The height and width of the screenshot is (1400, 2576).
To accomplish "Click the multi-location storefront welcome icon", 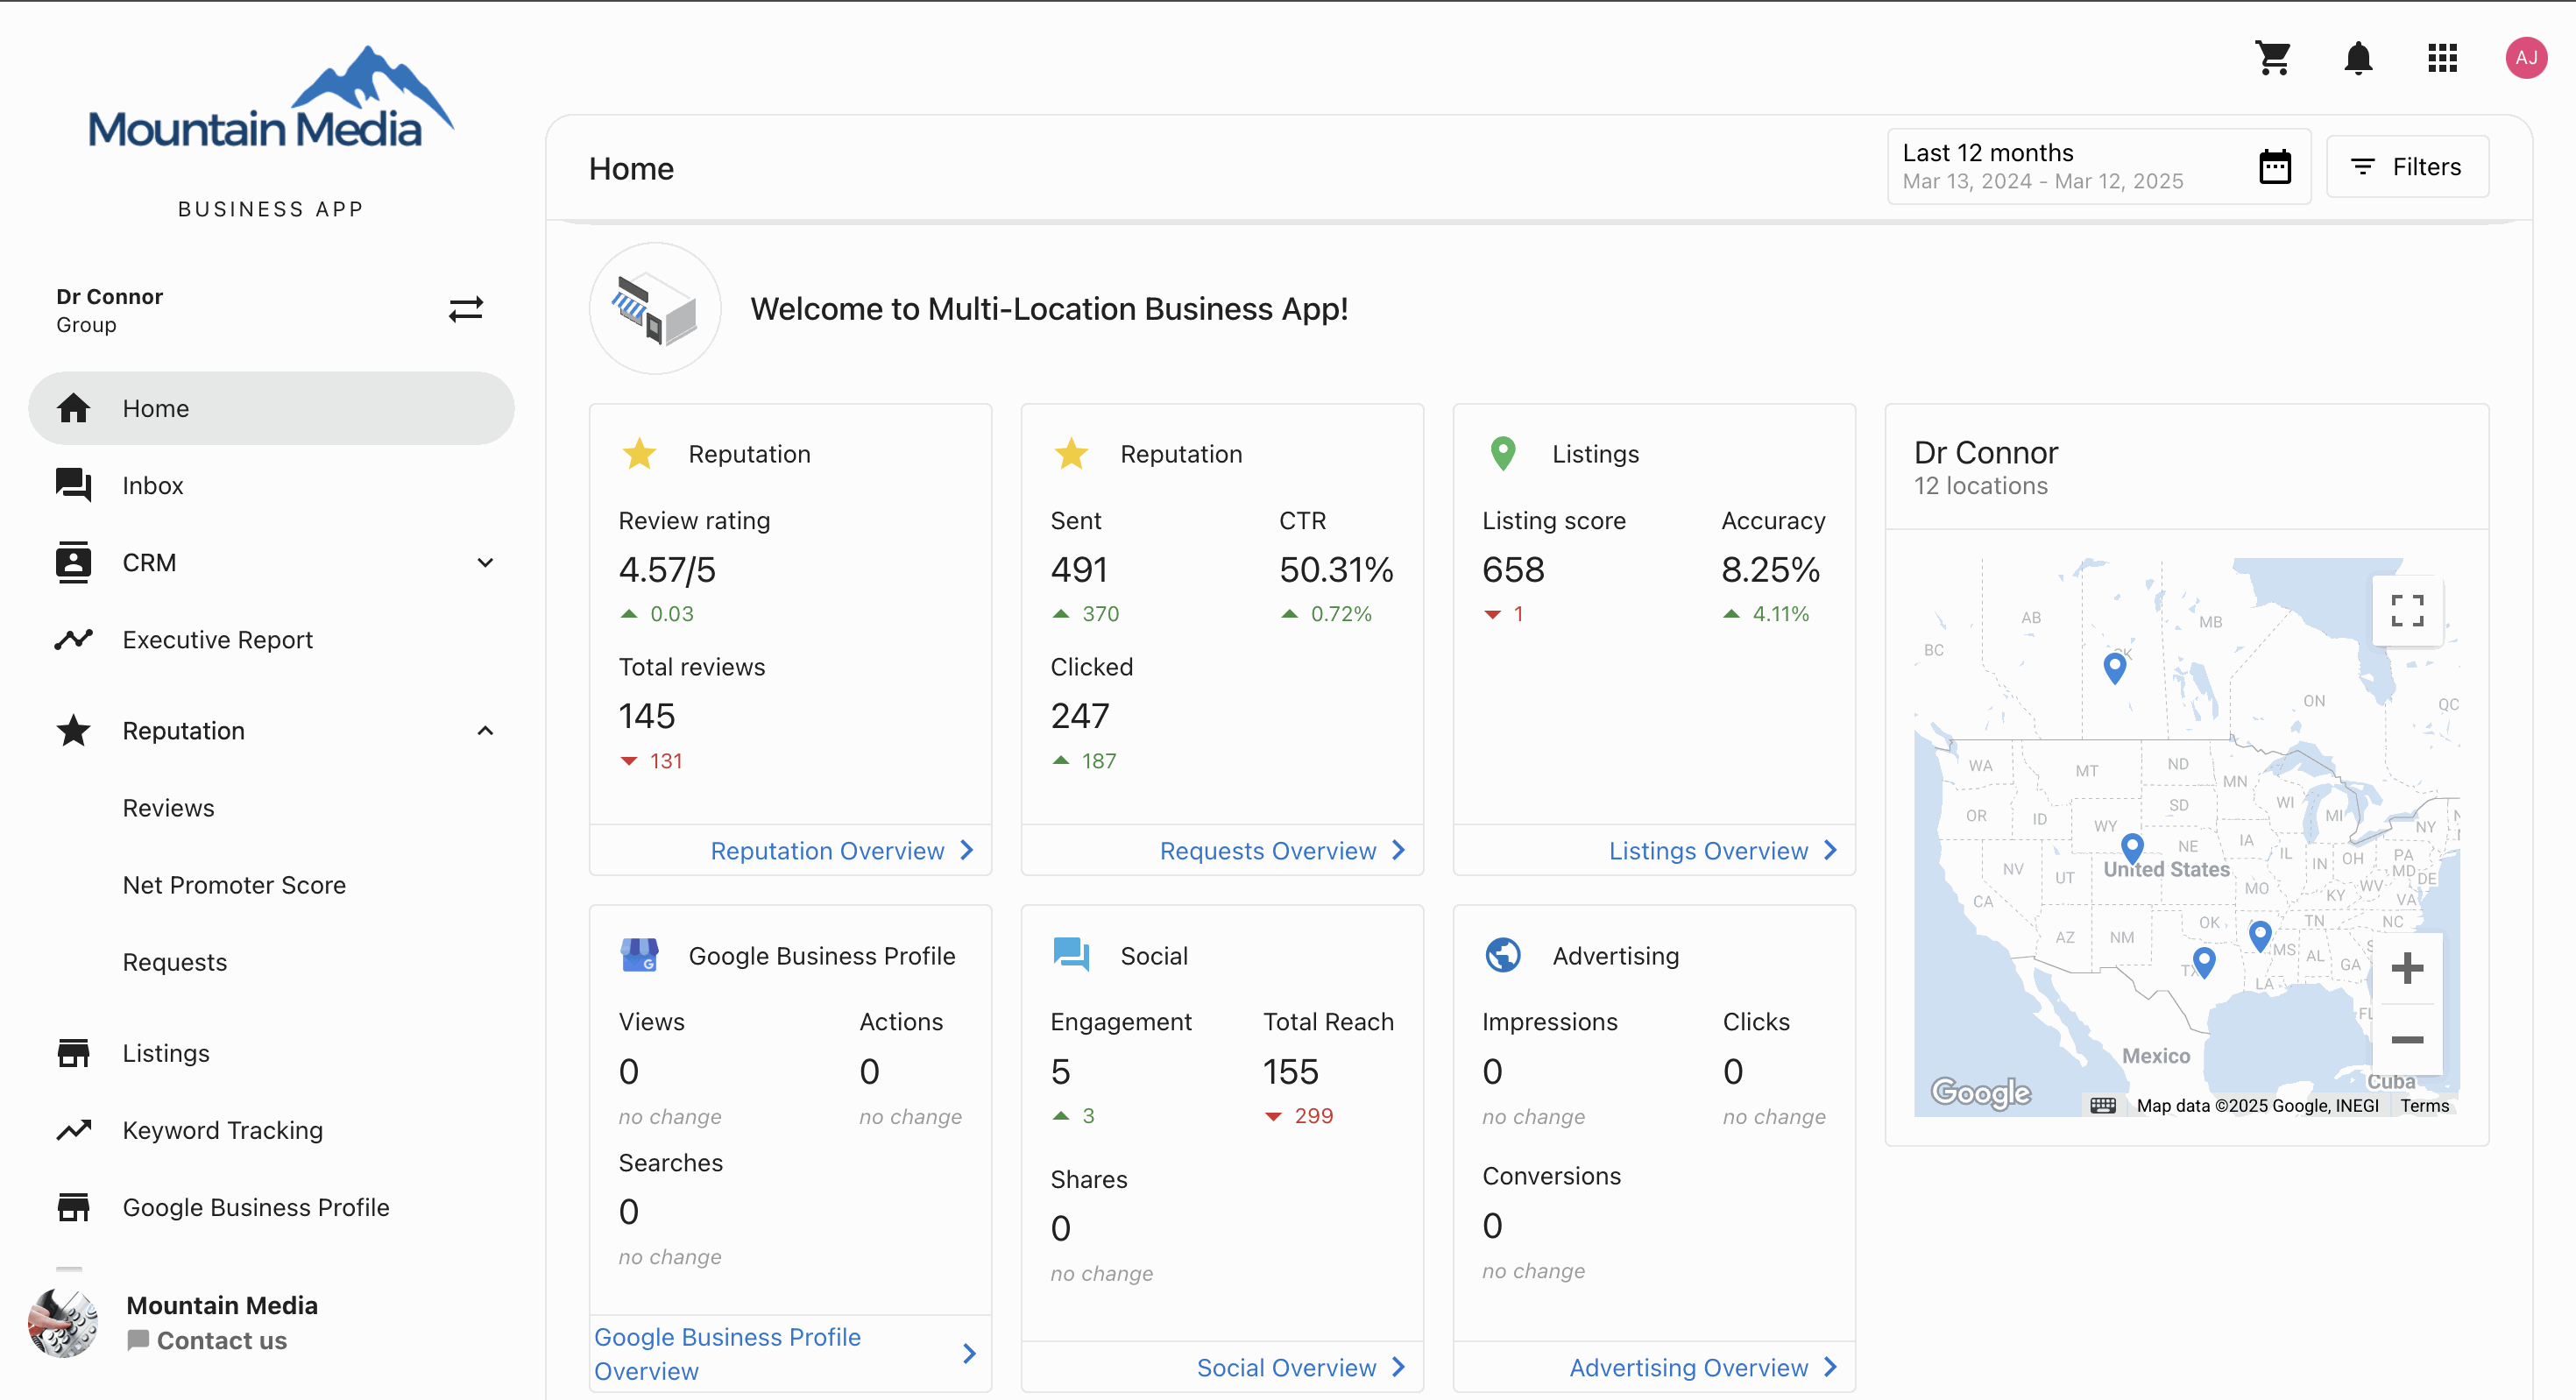I will (655, 309).
